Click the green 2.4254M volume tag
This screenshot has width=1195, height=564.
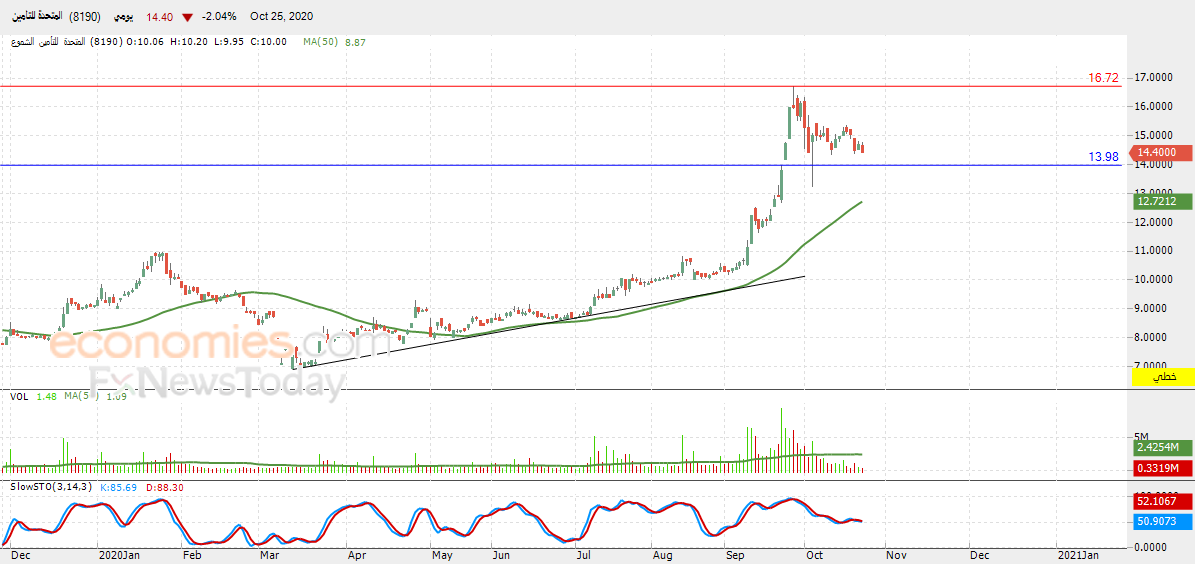click(1158, 447)
